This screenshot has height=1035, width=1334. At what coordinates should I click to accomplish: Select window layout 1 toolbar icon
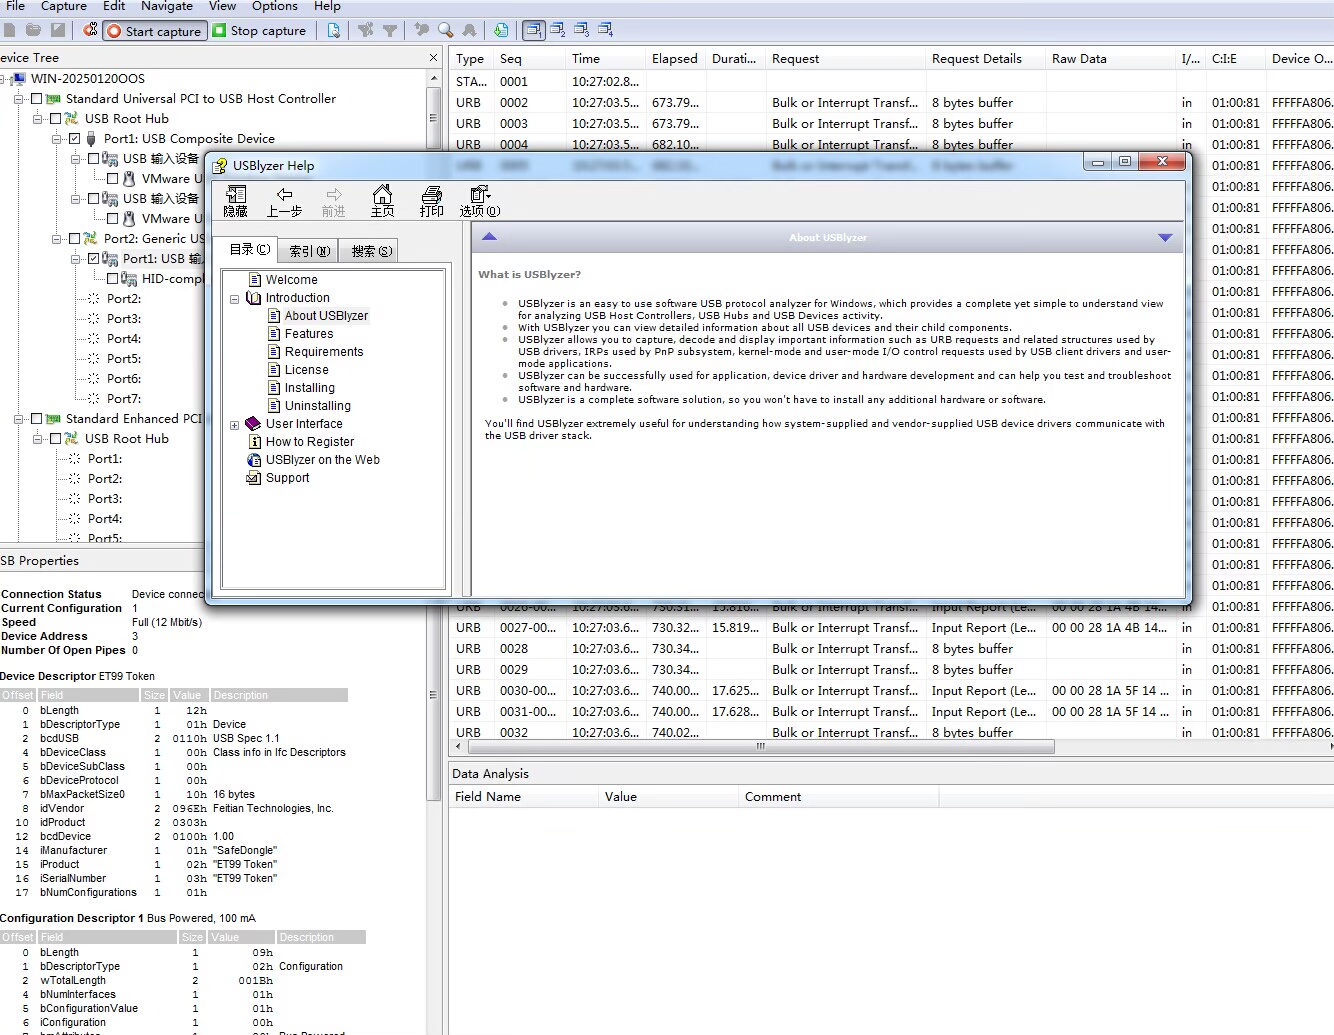534,30
